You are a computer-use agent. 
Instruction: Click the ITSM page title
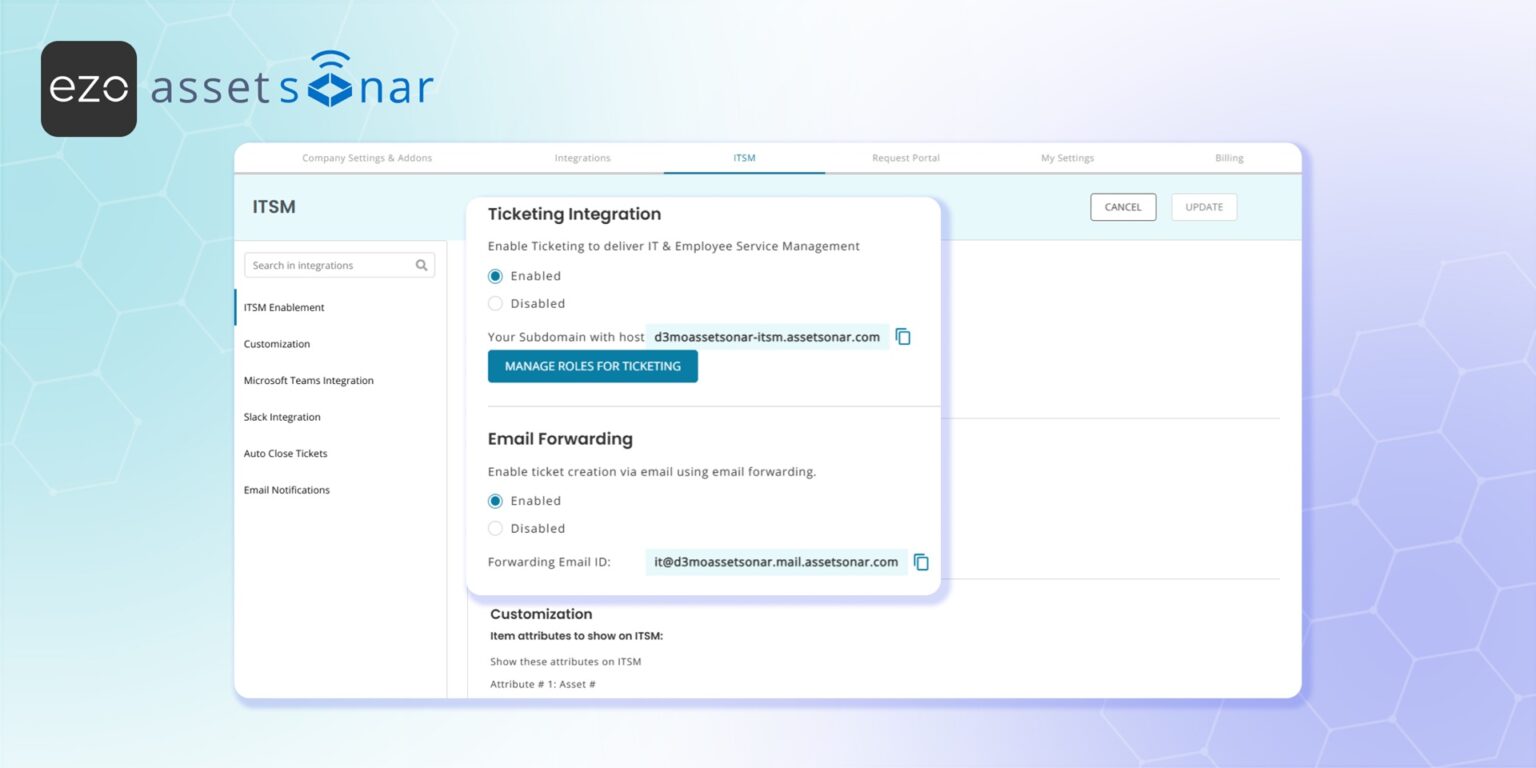tap(274, 207)
